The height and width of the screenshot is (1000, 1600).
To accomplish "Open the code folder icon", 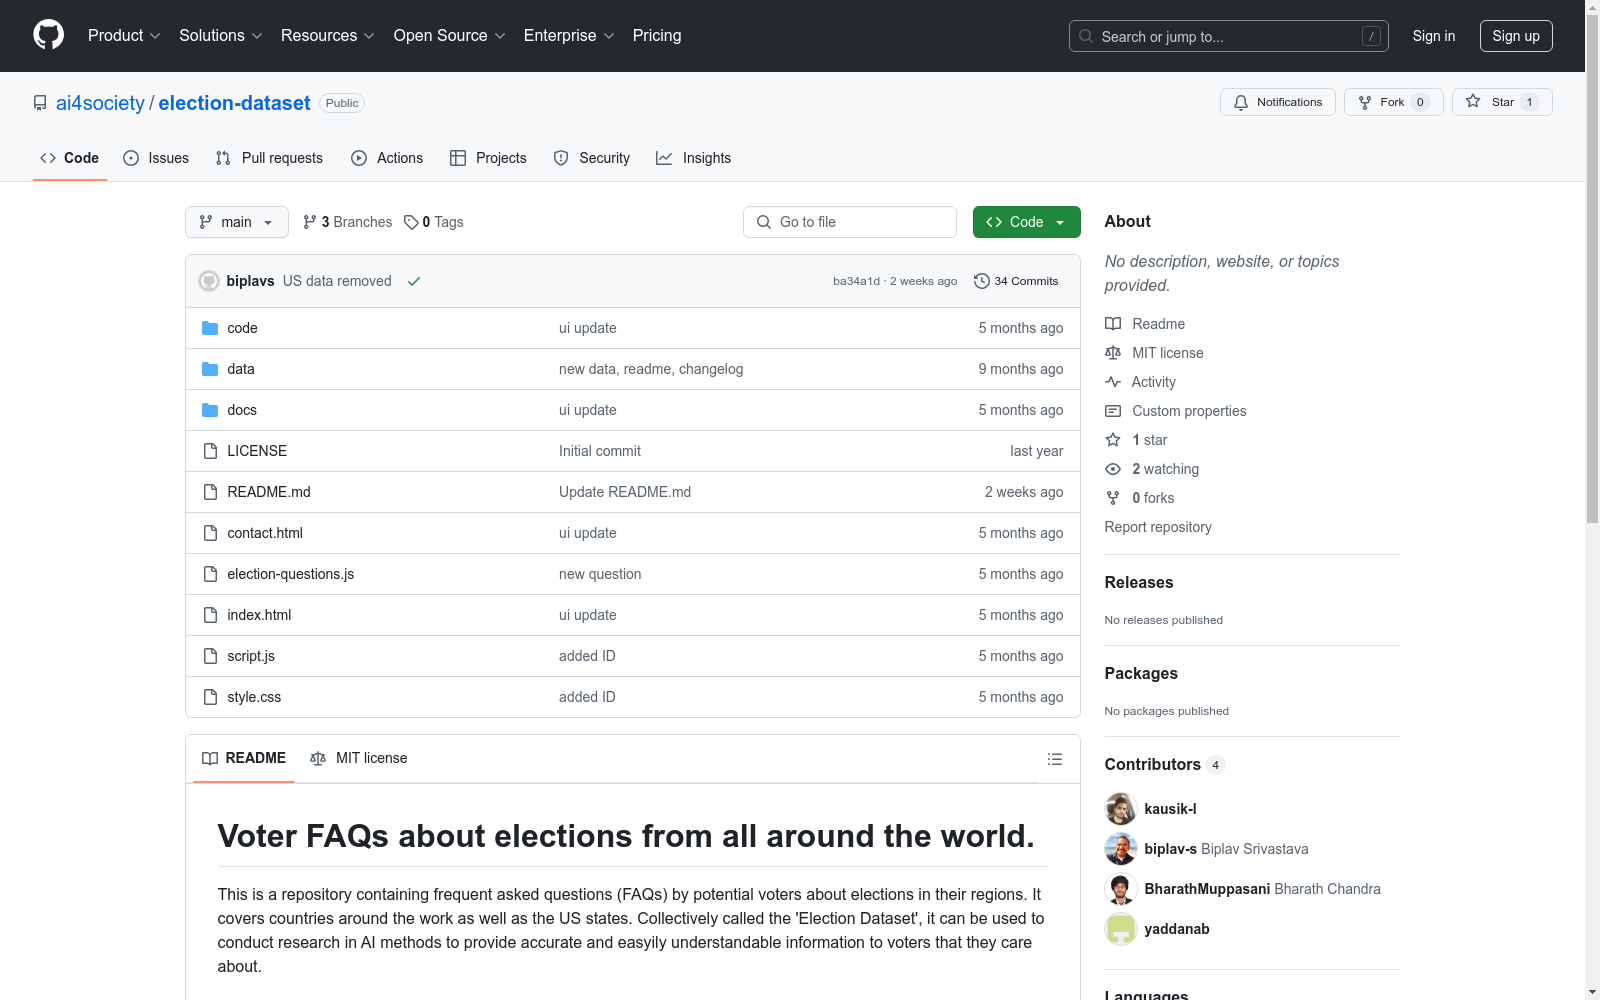I will click(210, 328).
